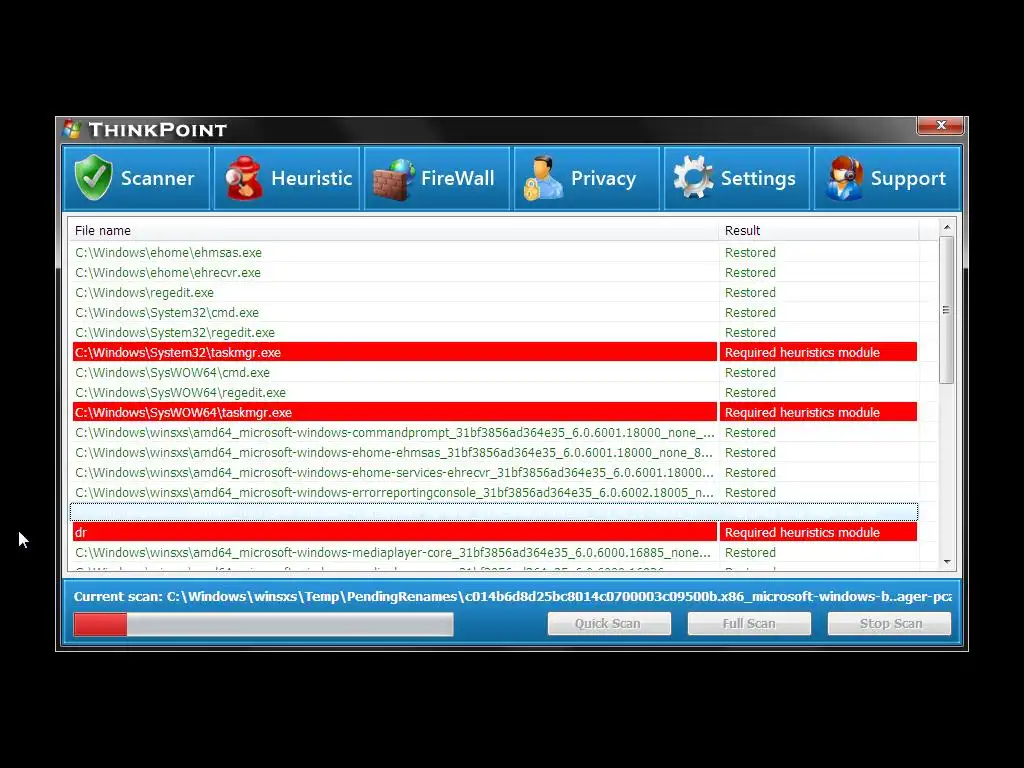Select row C:\Windows\regedit.exe

point(494,293)
